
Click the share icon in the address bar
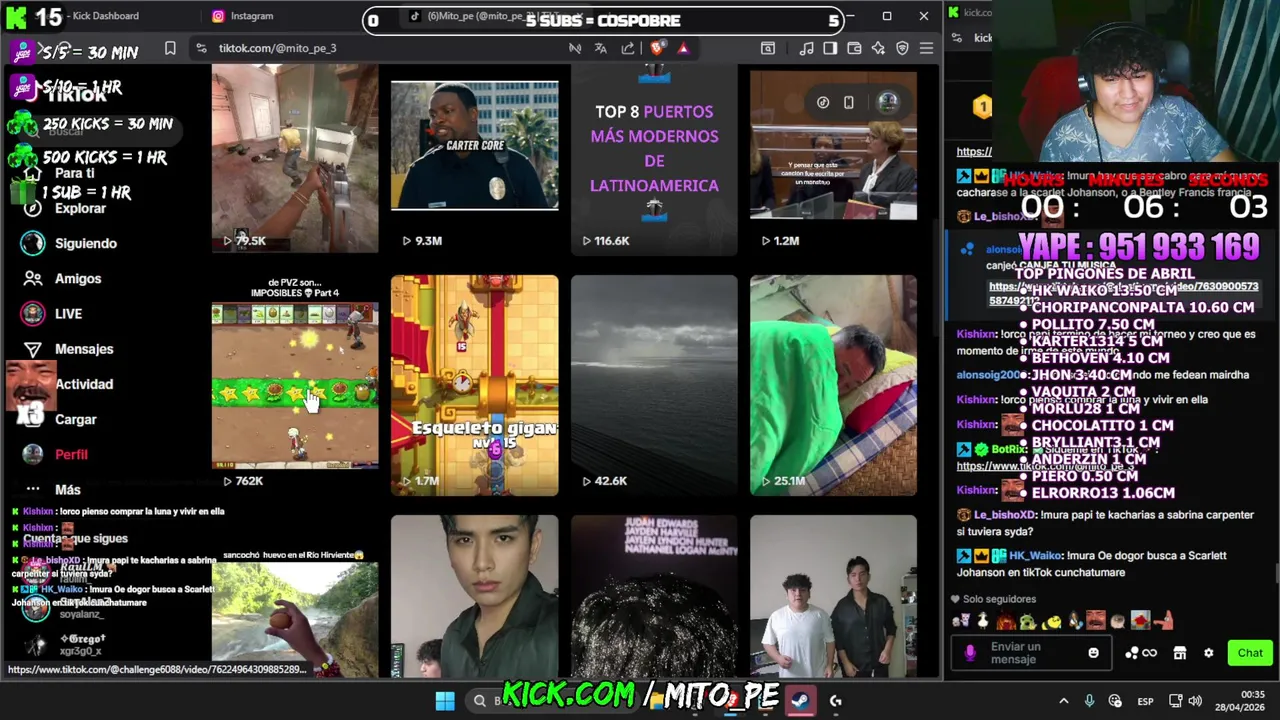coord(628,48)
